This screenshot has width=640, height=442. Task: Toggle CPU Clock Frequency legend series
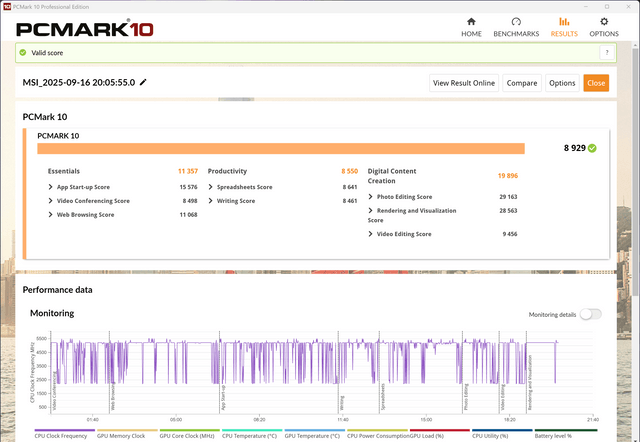(x=64, y=434)
